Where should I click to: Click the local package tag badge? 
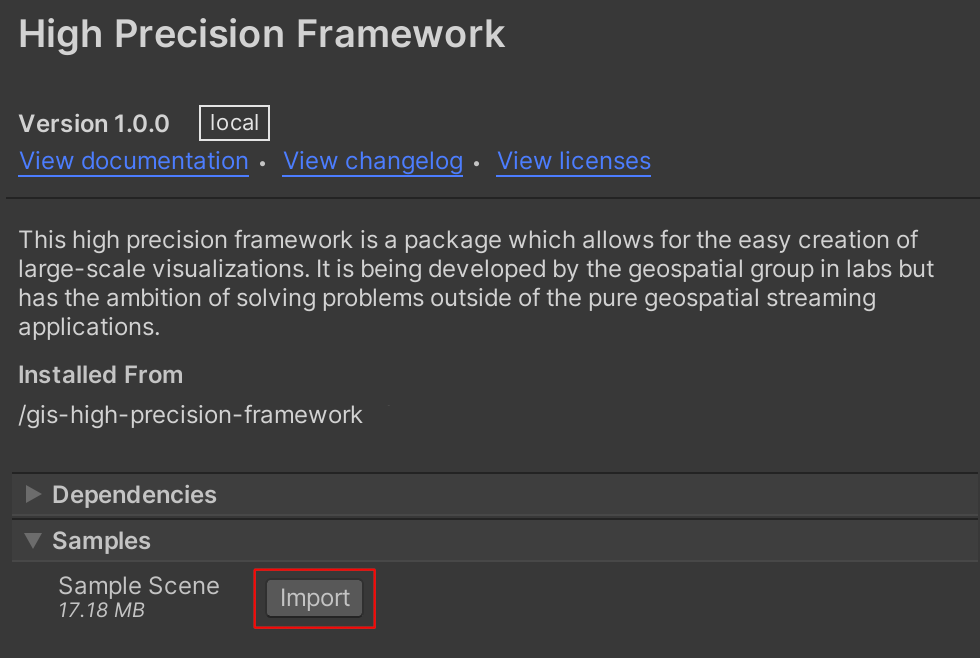234,123
